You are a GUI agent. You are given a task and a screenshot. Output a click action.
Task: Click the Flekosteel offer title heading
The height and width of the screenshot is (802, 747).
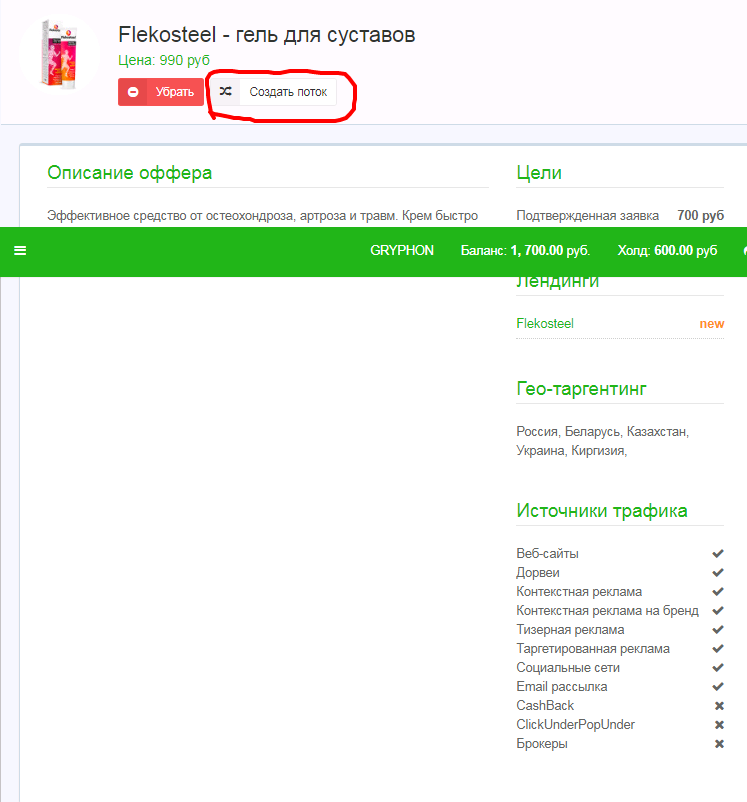click(x=266, y=35)
